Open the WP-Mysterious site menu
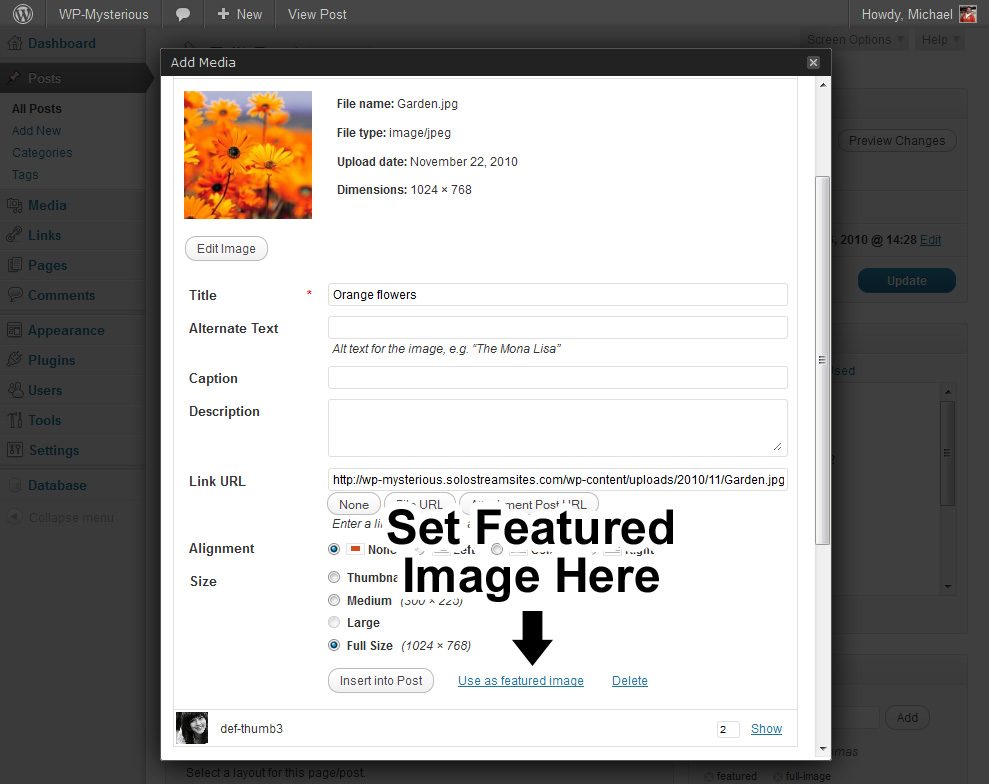 (x=103, y=14)
